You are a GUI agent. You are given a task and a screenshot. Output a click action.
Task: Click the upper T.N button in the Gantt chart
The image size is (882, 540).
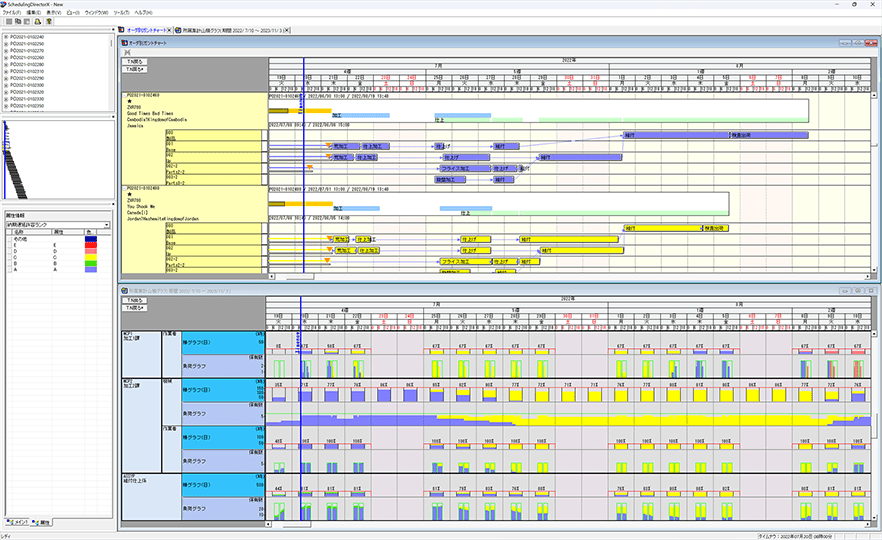[133, 62]
